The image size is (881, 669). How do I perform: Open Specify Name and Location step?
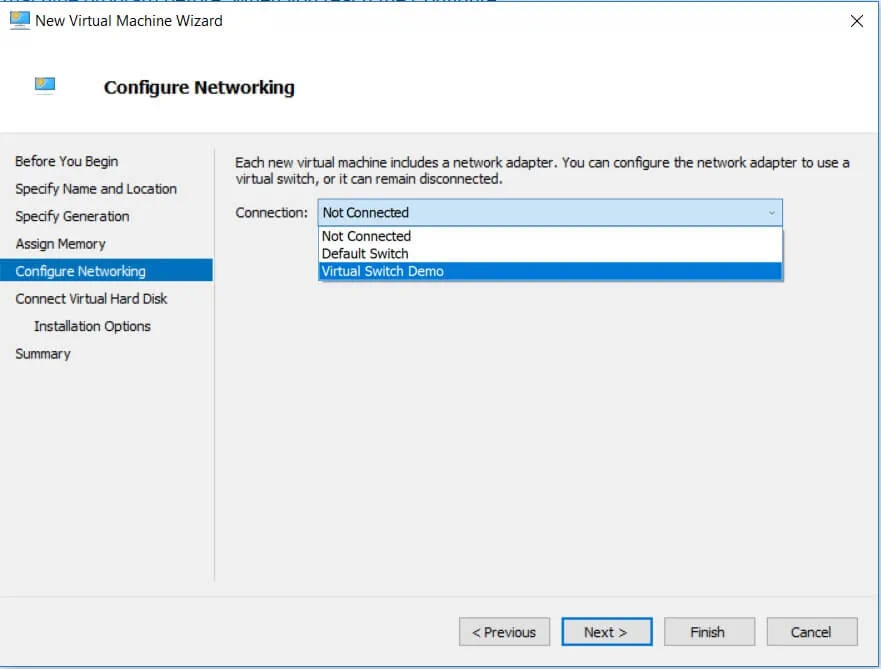click(96, 189)
